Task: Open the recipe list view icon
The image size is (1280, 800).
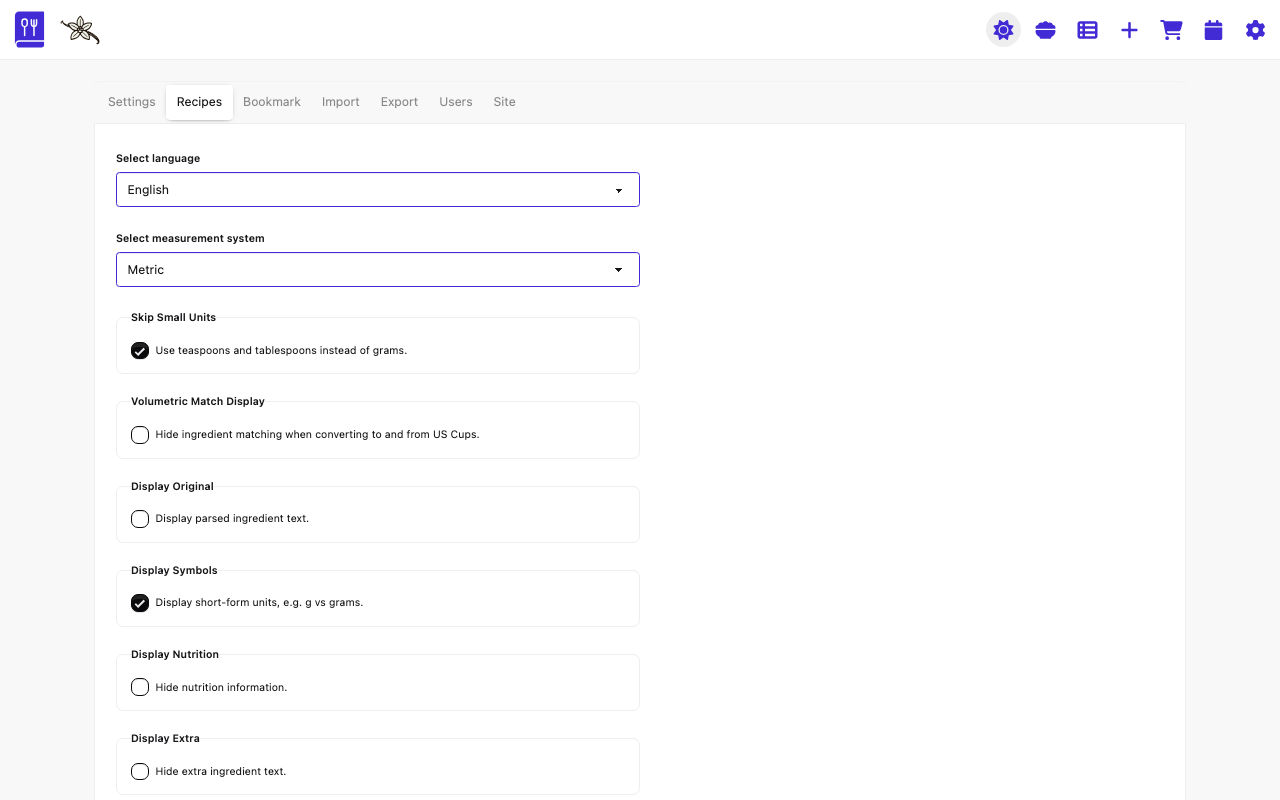Action: (1087, 30)
